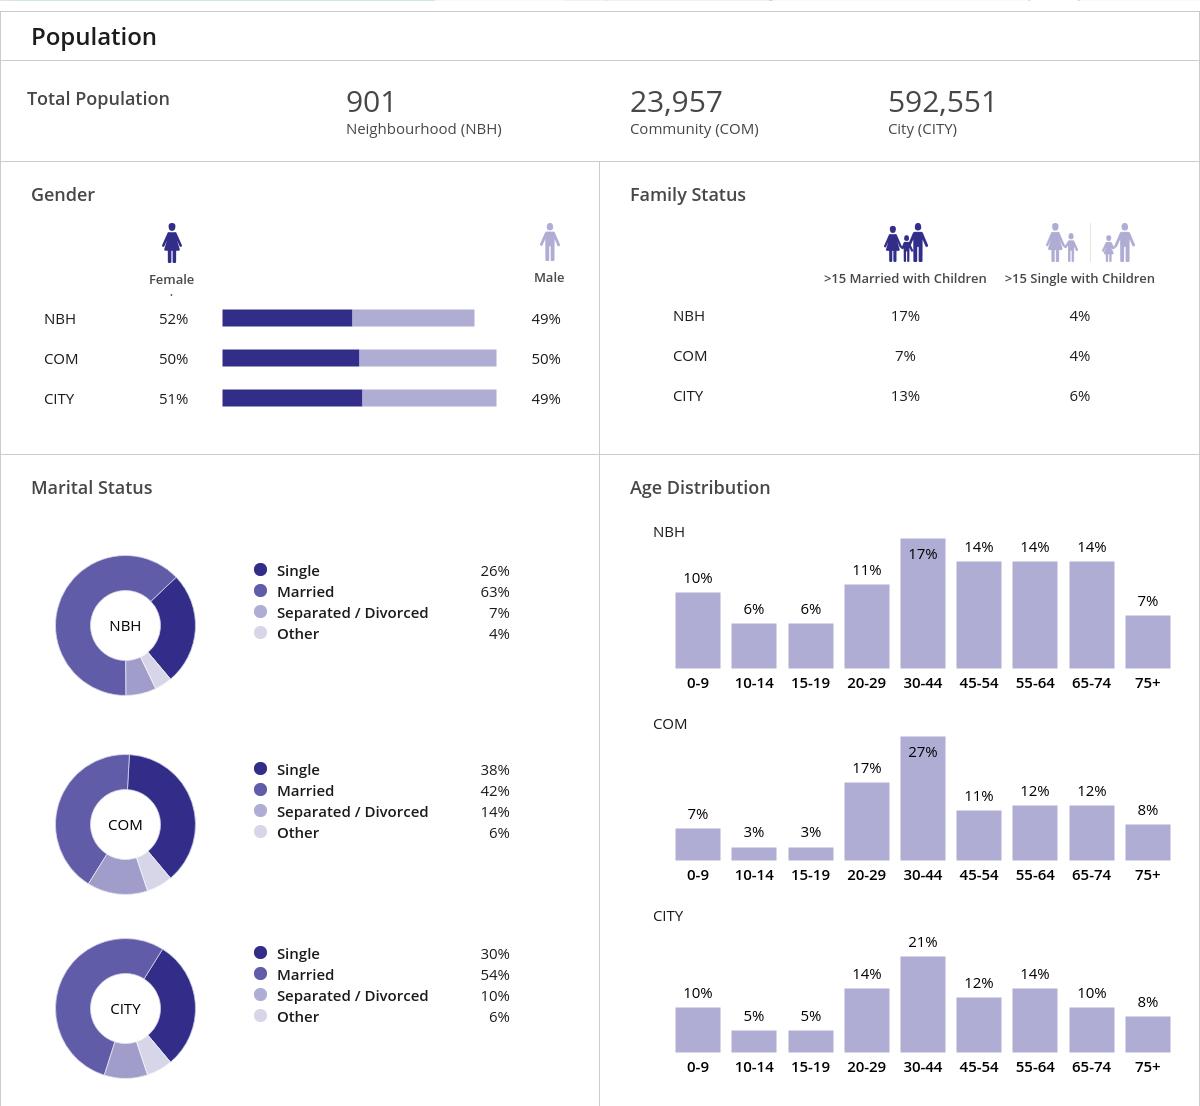Click the Single legend dot for COM
1200x1106 pixels.
[x=260, y=769]
